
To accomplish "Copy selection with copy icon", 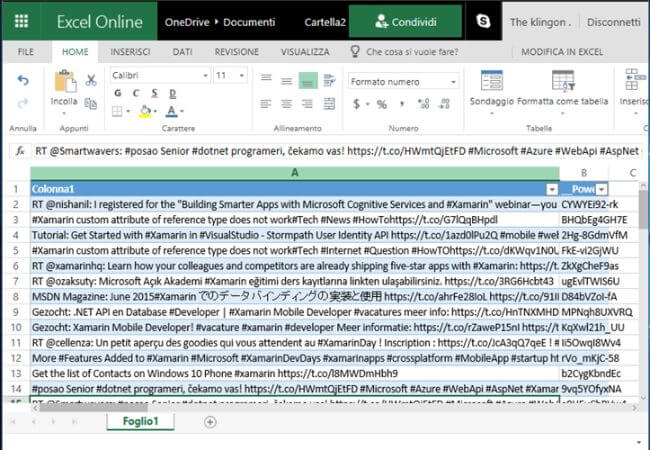I will [91, 103].
